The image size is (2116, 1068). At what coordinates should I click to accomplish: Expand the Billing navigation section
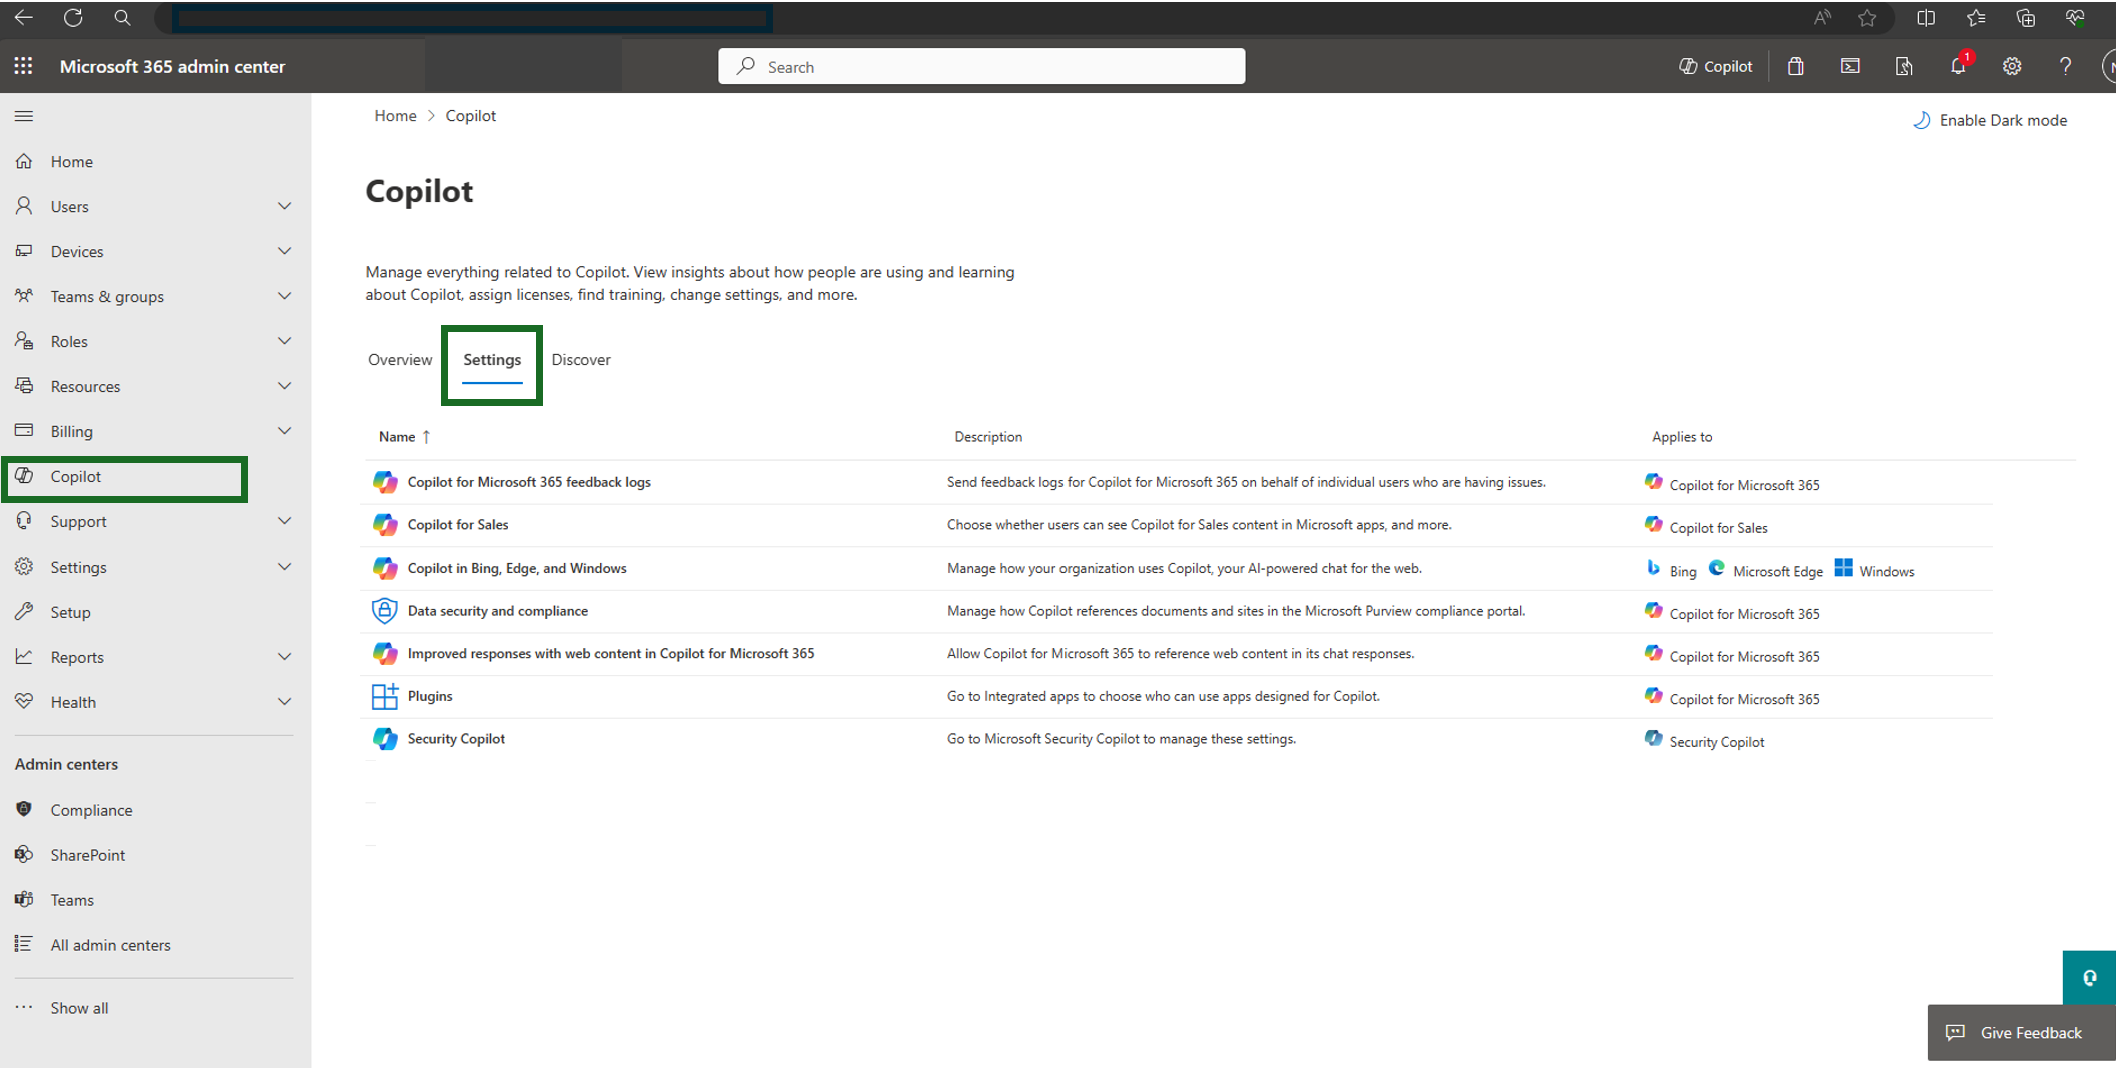(284, 431)
